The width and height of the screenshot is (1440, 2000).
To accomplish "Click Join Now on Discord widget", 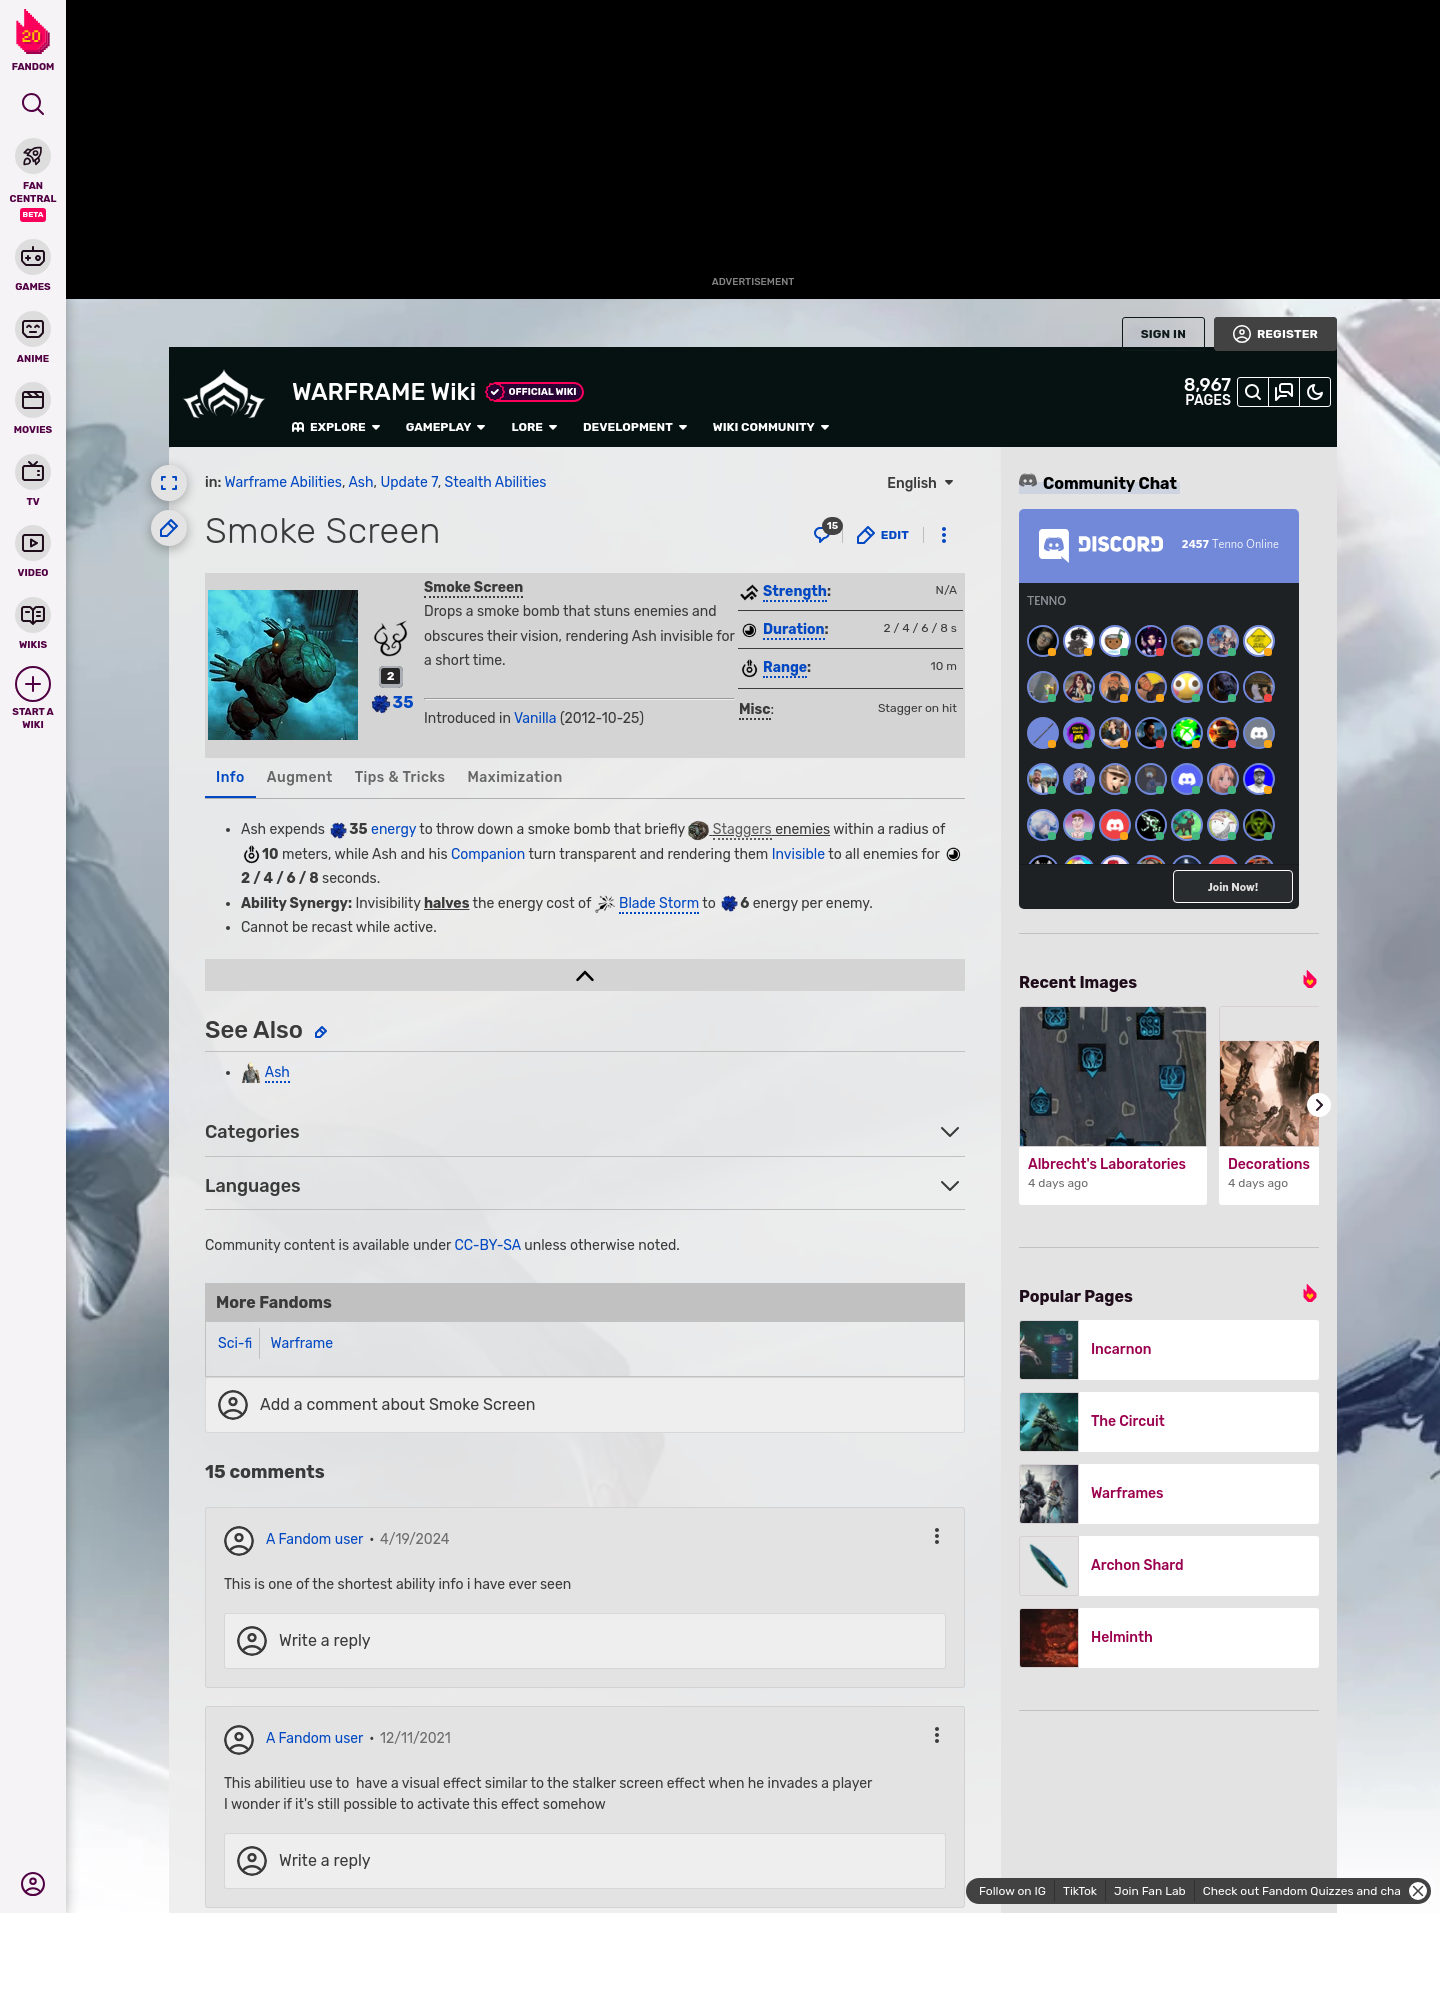I will click(1233, 887).
